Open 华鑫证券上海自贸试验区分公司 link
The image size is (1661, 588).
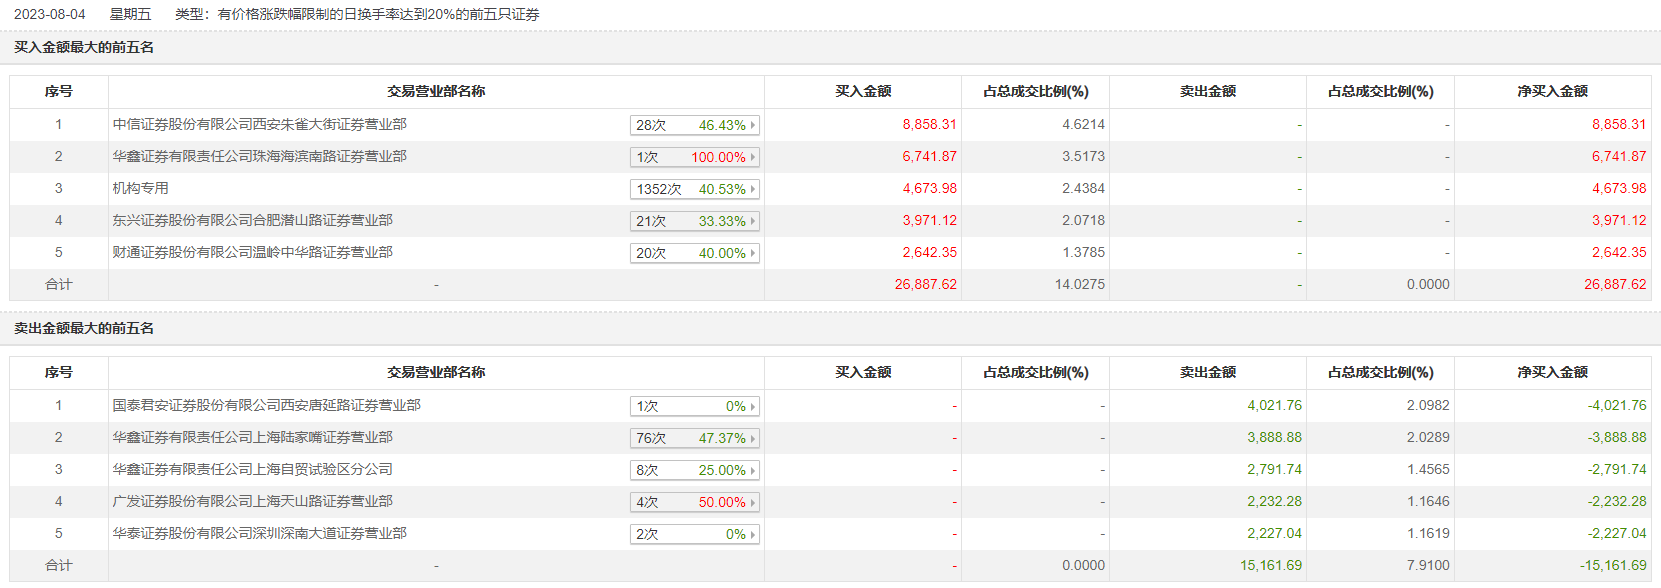pyautogui.click(x=252, y=470)
